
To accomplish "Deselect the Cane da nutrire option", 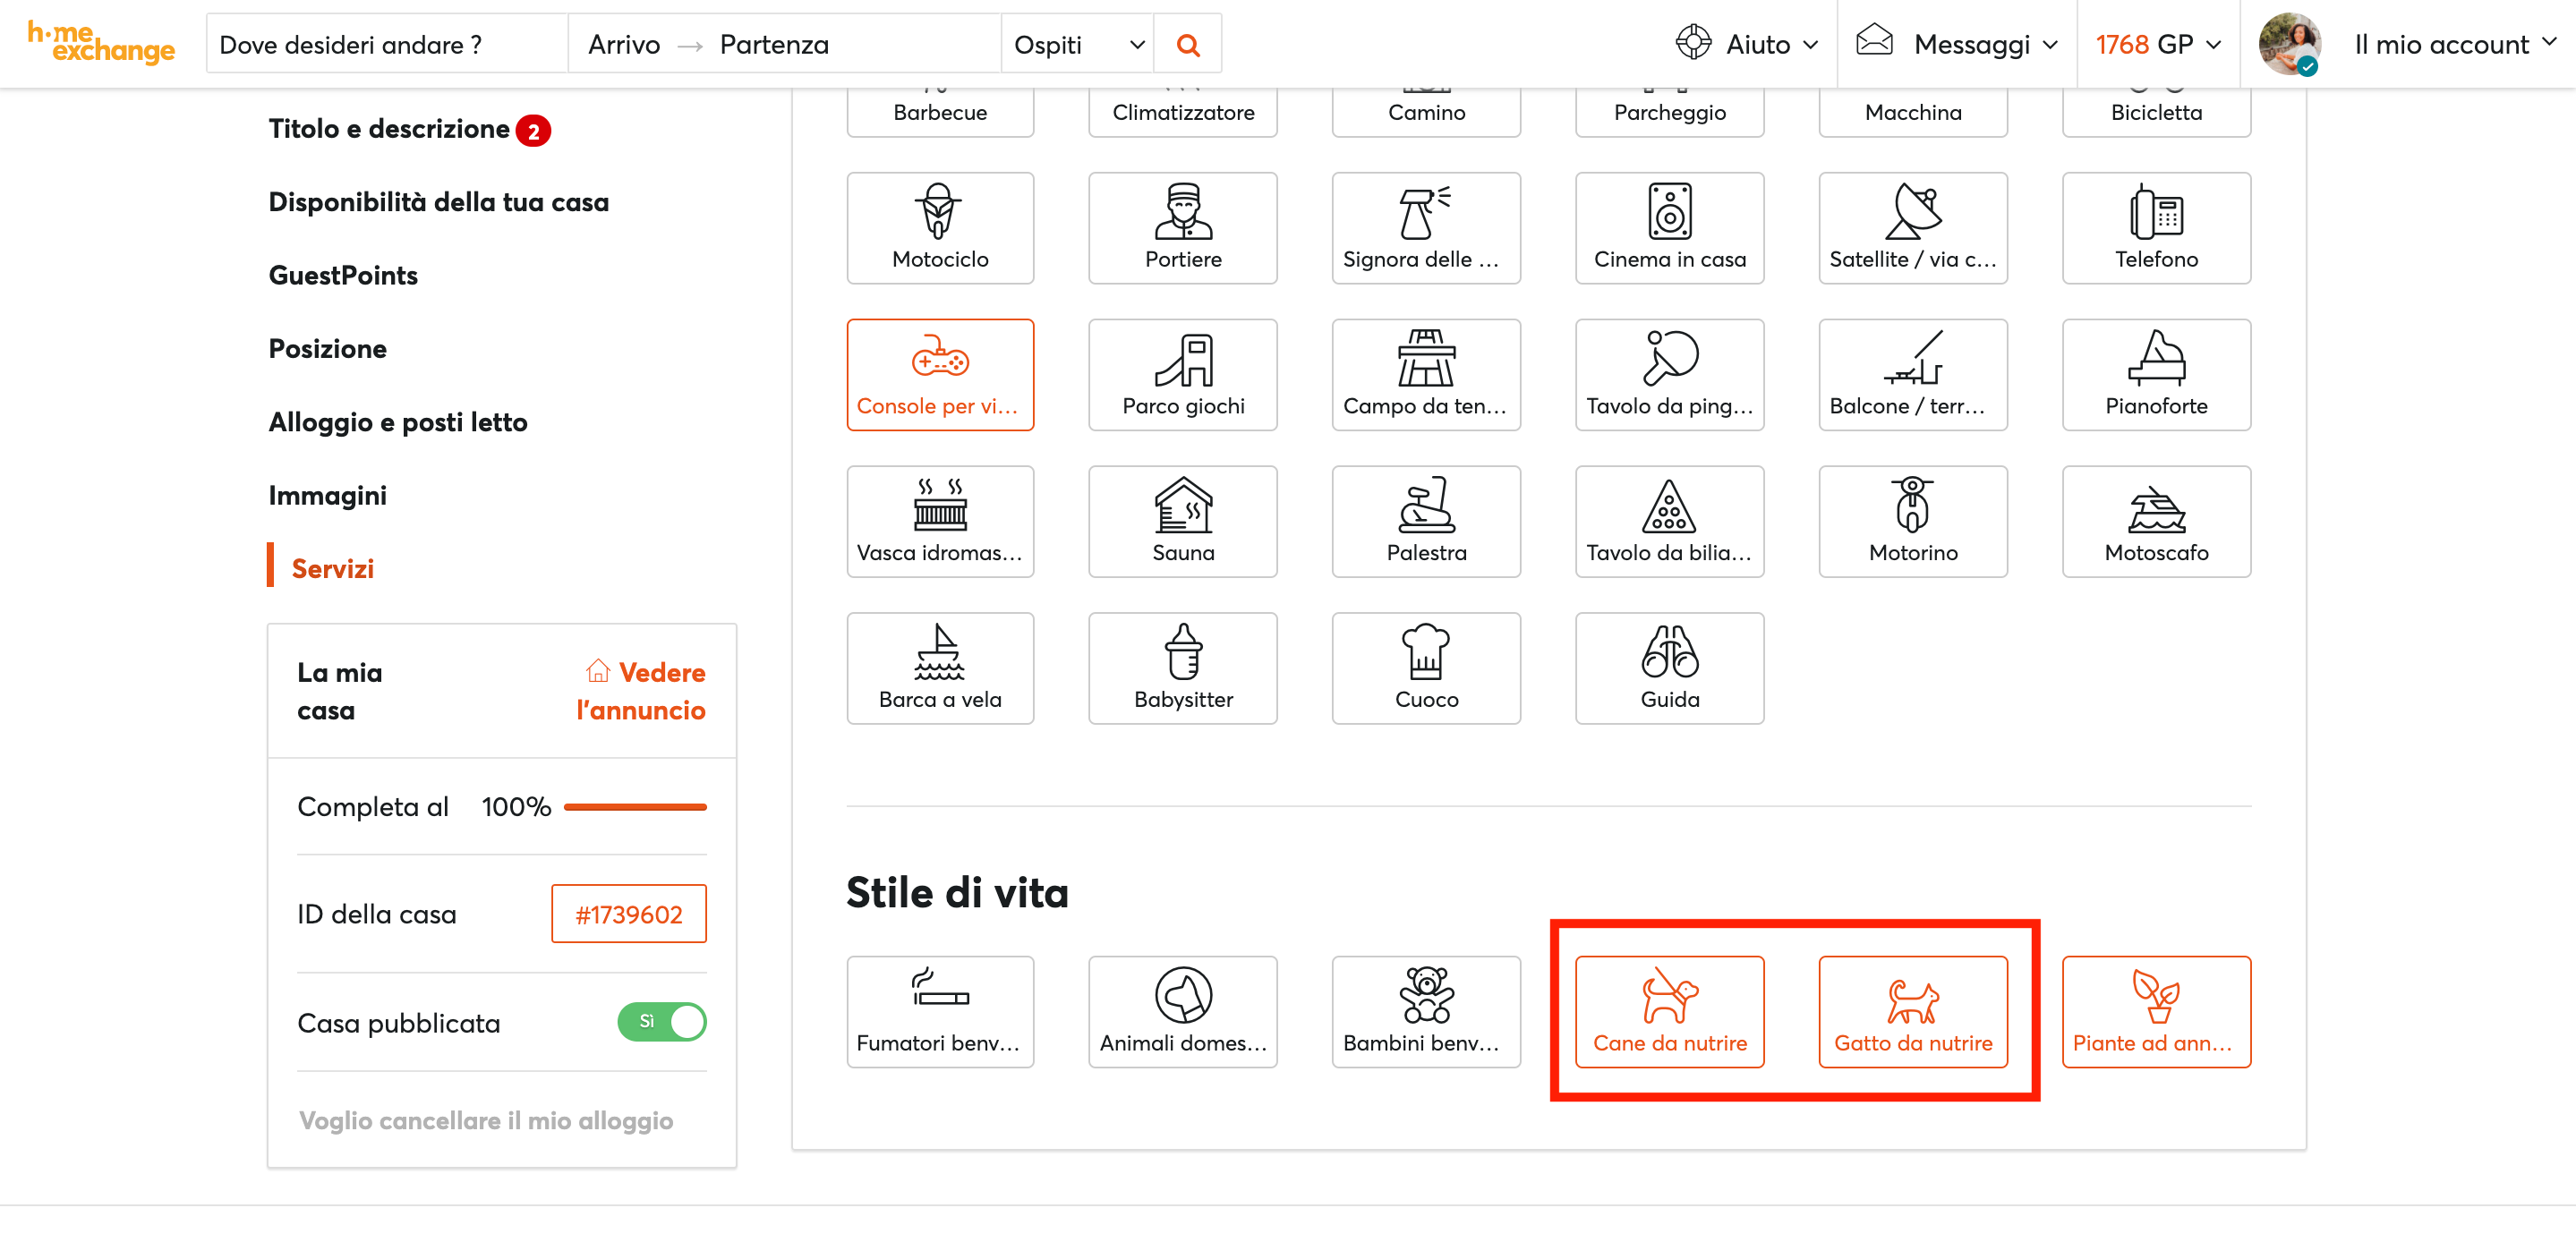I will [1669, 1012].
